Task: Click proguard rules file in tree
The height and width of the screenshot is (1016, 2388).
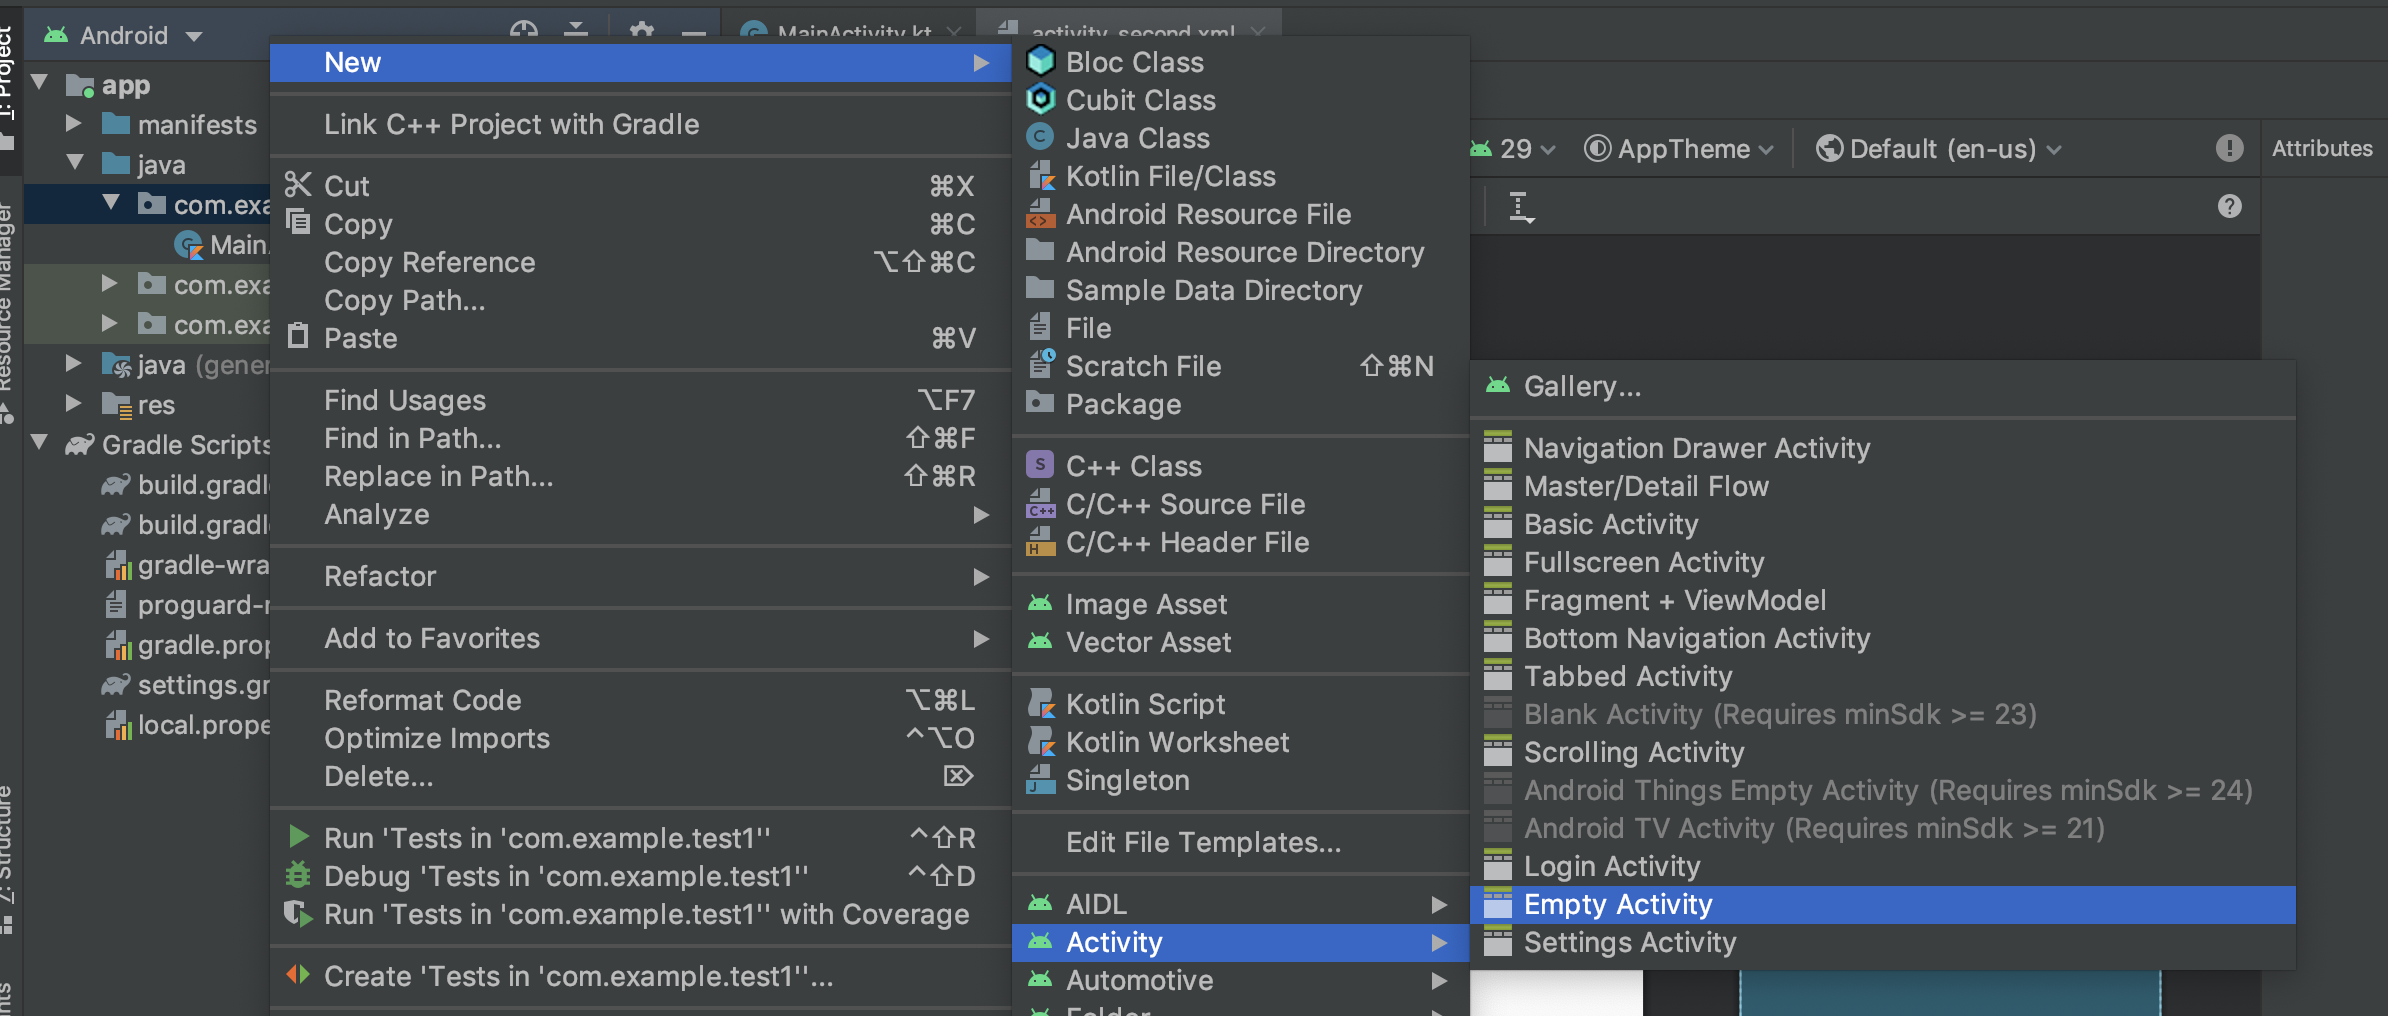Action: point(186,605)
